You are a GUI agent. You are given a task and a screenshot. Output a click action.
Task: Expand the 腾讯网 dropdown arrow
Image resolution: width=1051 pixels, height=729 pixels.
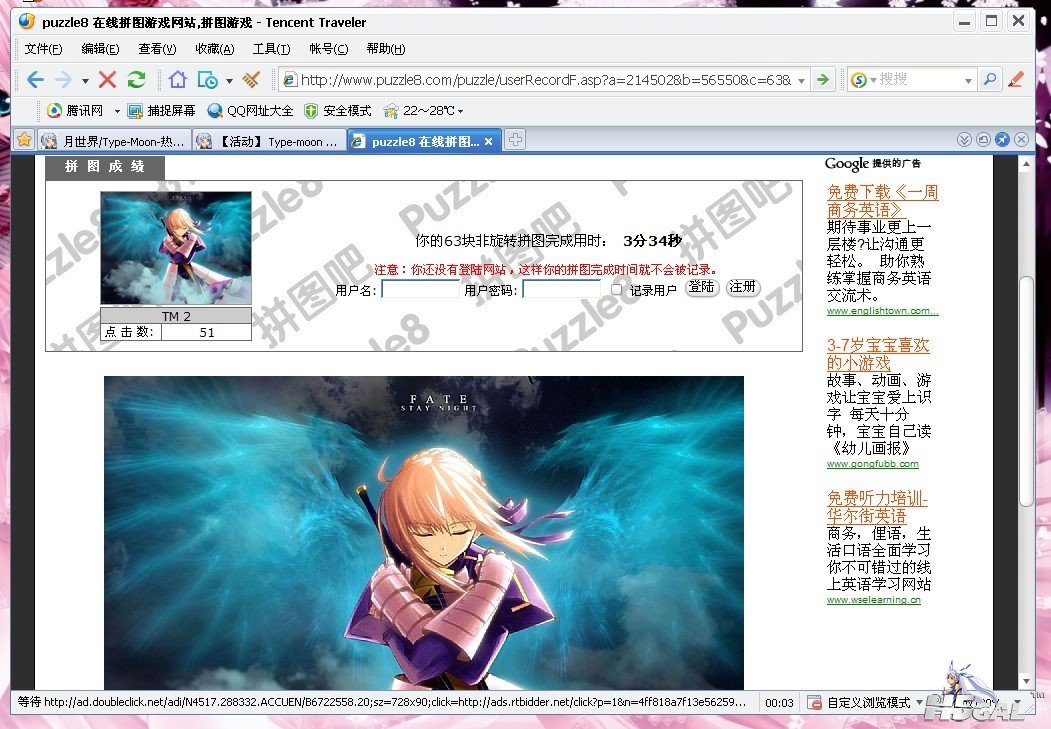117,111
